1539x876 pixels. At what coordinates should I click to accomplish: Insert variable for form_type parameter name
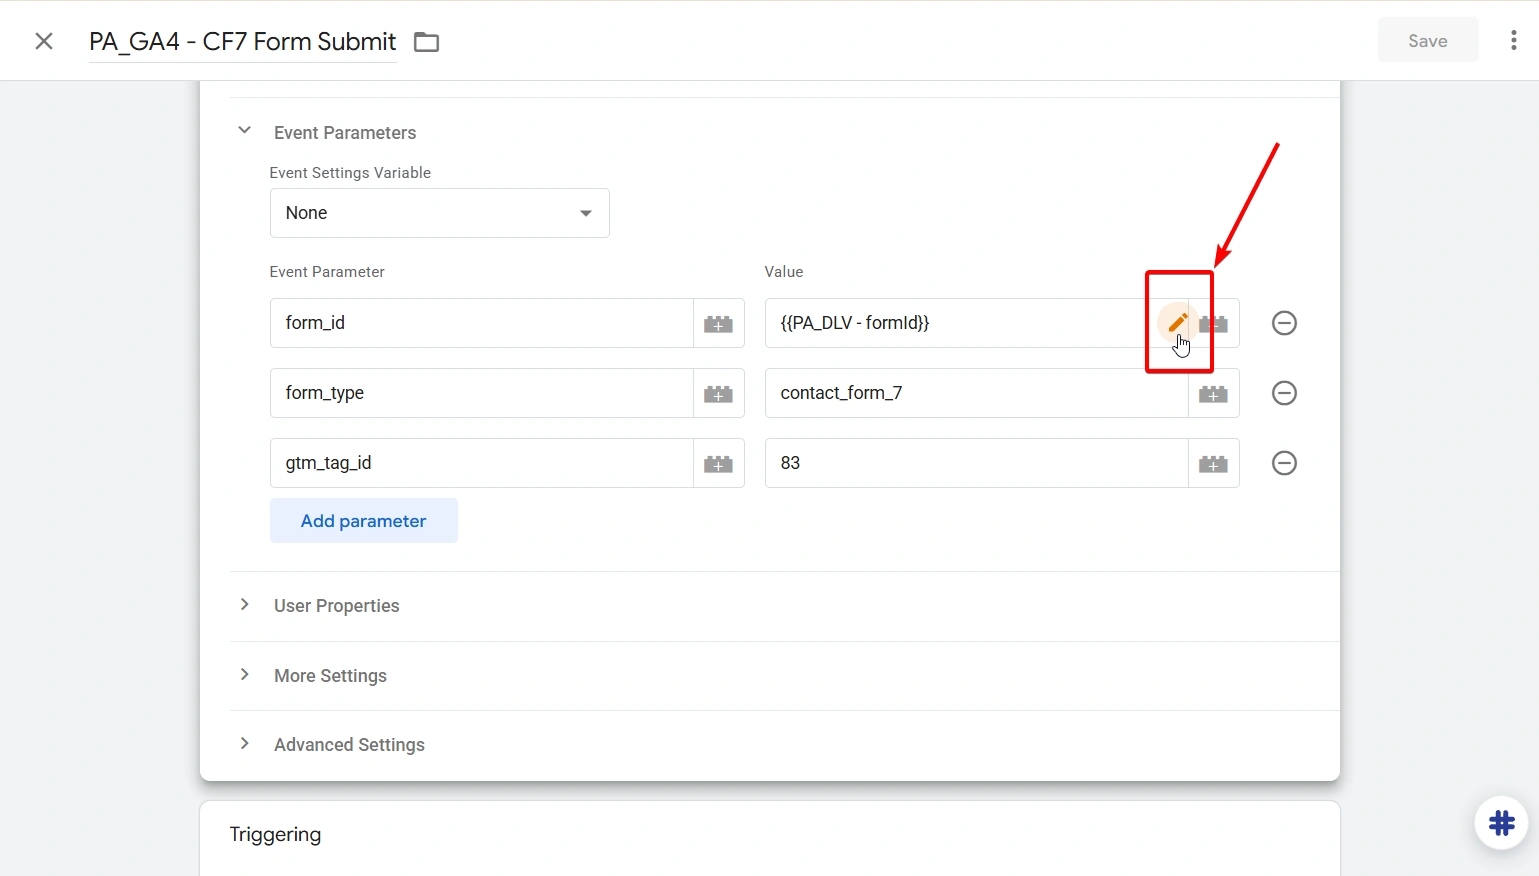[x=718, y=393]
